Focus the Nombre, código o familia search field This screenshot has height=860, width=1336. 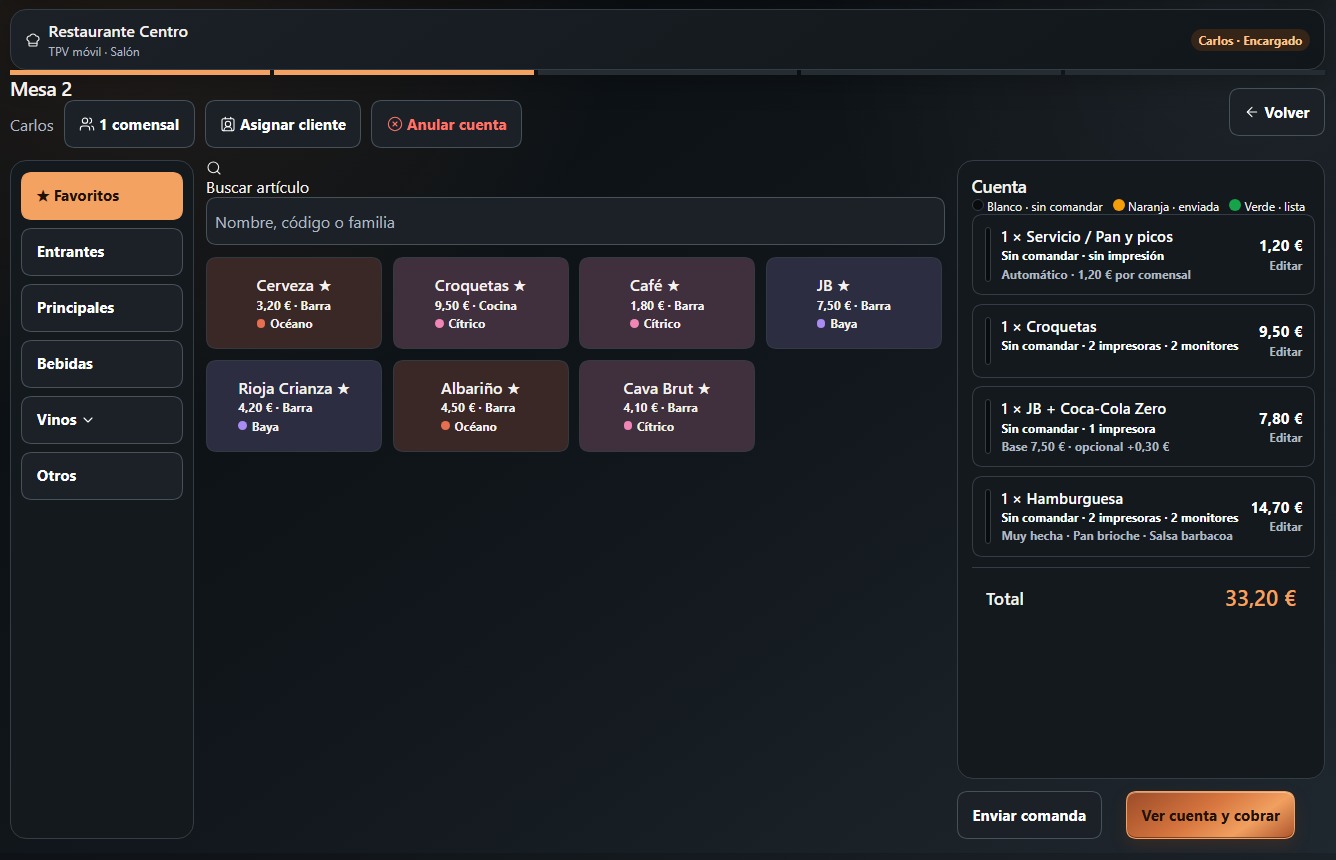(x=575, y=221)
